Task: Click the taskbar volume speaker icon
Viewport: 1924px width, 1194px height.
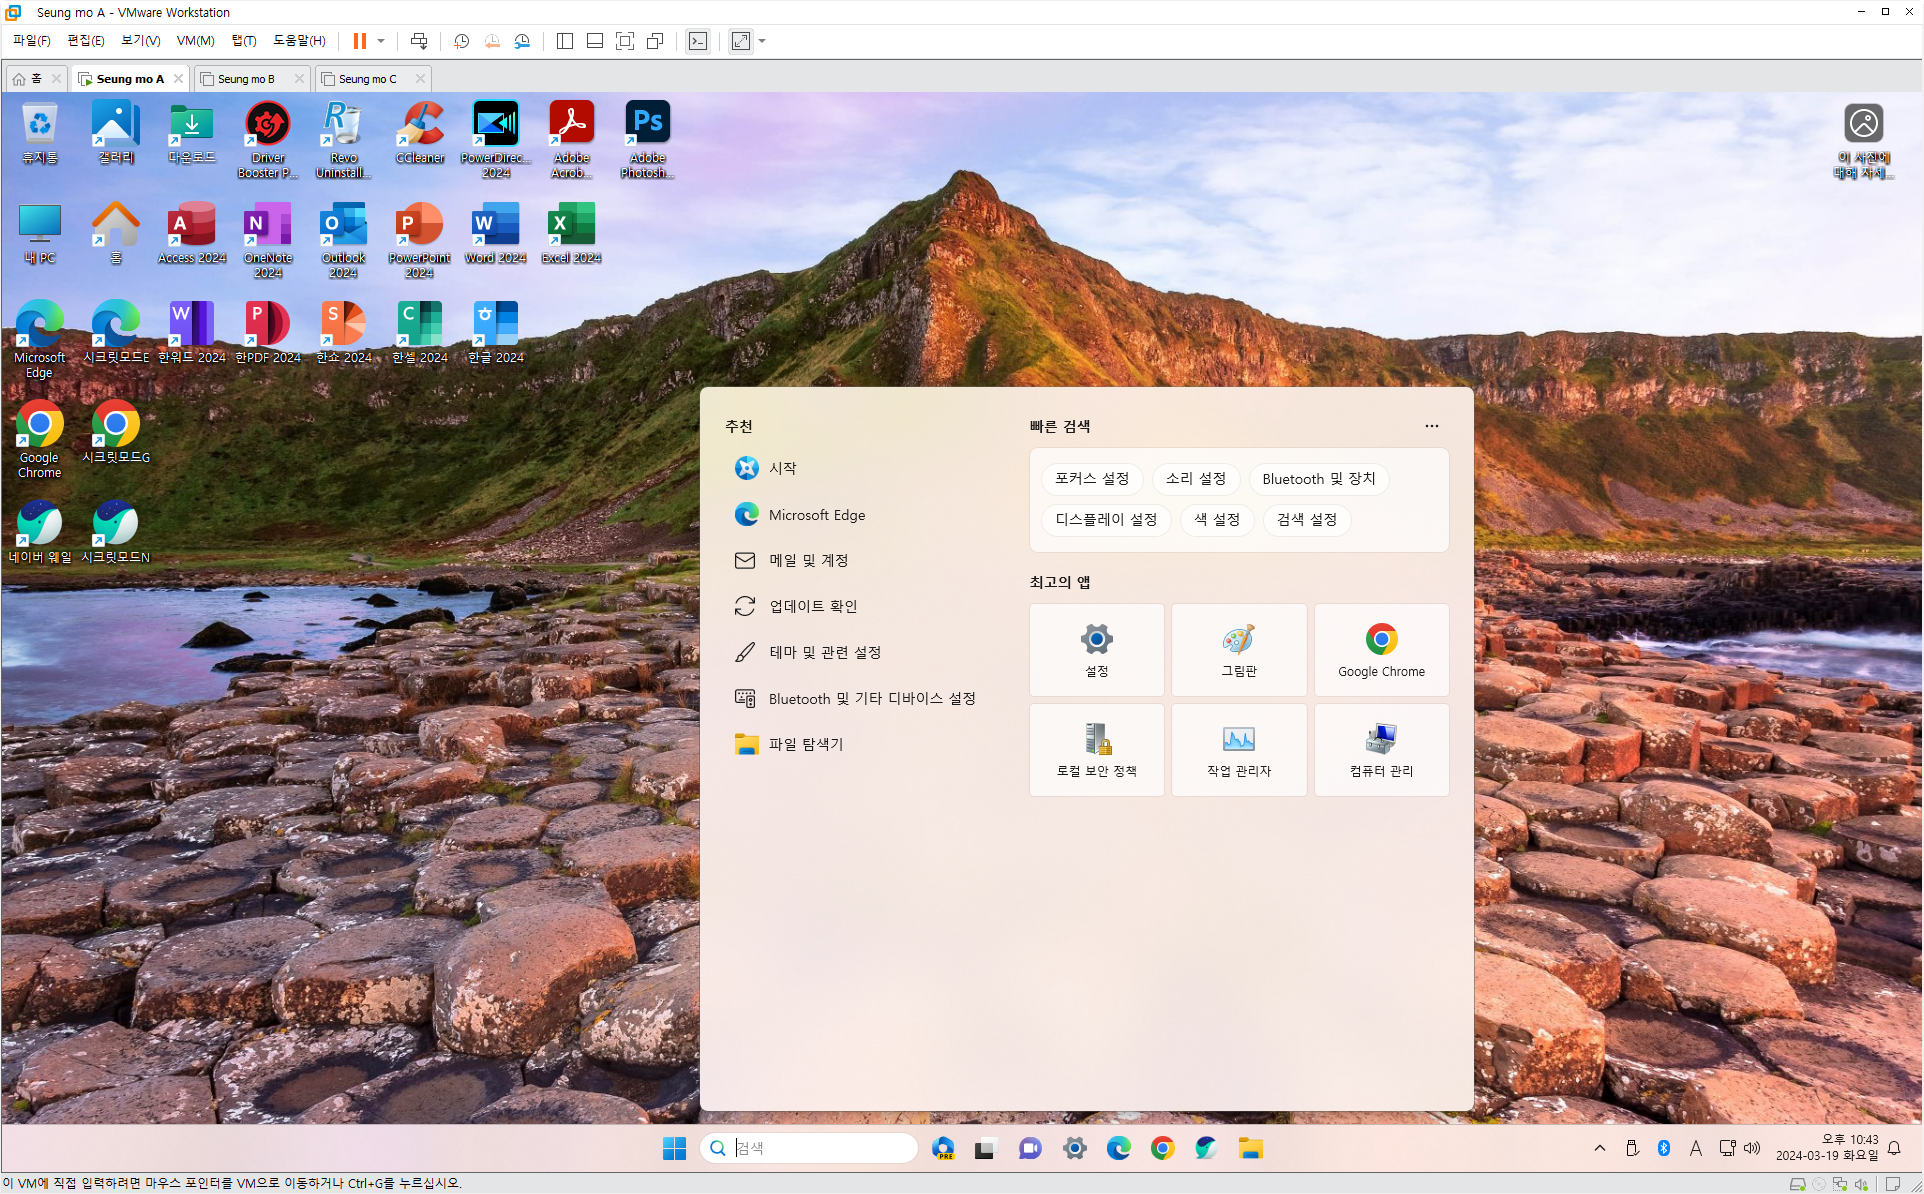Action: point(1752,1148)
